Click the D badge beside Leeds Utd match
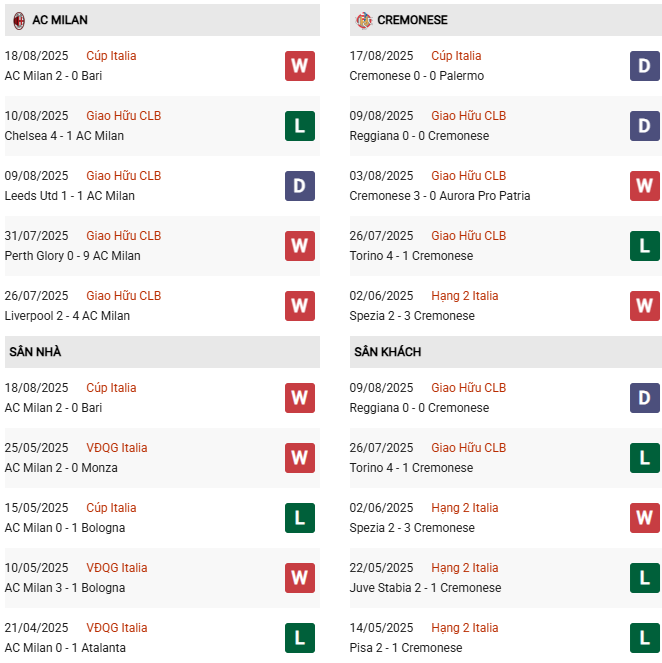This screenshot has width=662, height=663. pos(299,186)
